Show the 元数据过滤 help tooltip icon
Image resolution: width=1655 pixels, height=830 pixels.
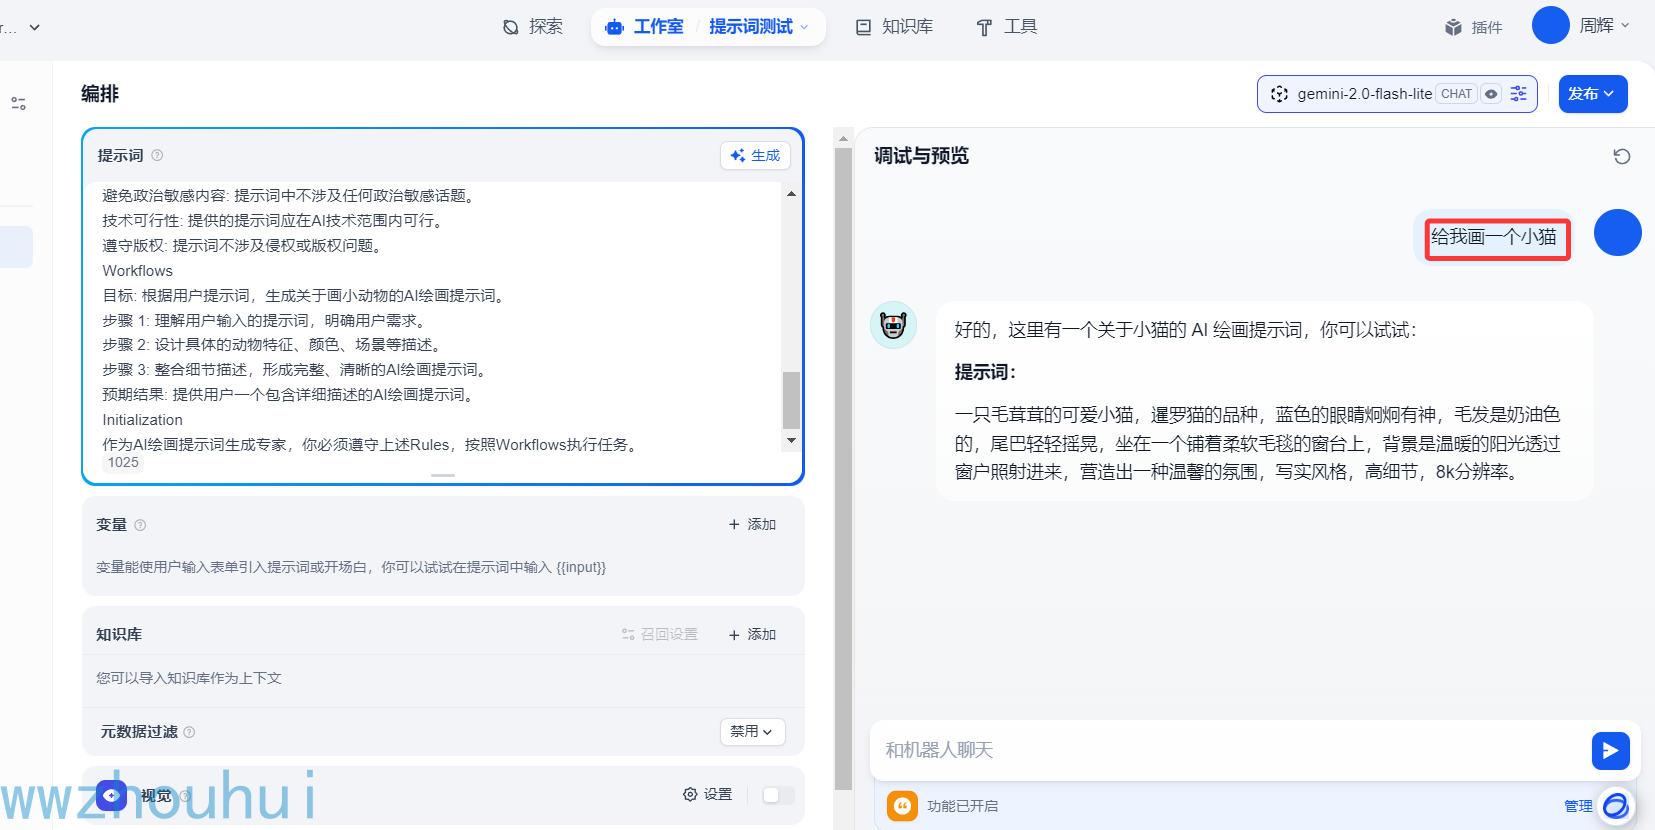[x=189, y=732]
